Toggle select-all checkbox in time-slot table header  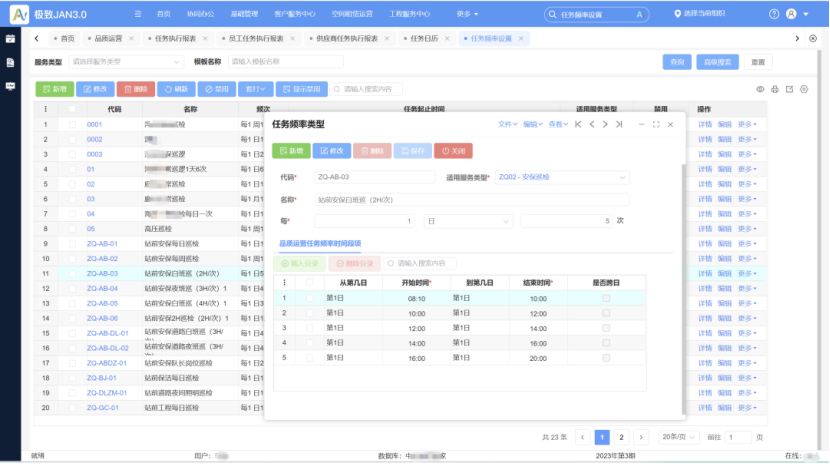[310, 283]
